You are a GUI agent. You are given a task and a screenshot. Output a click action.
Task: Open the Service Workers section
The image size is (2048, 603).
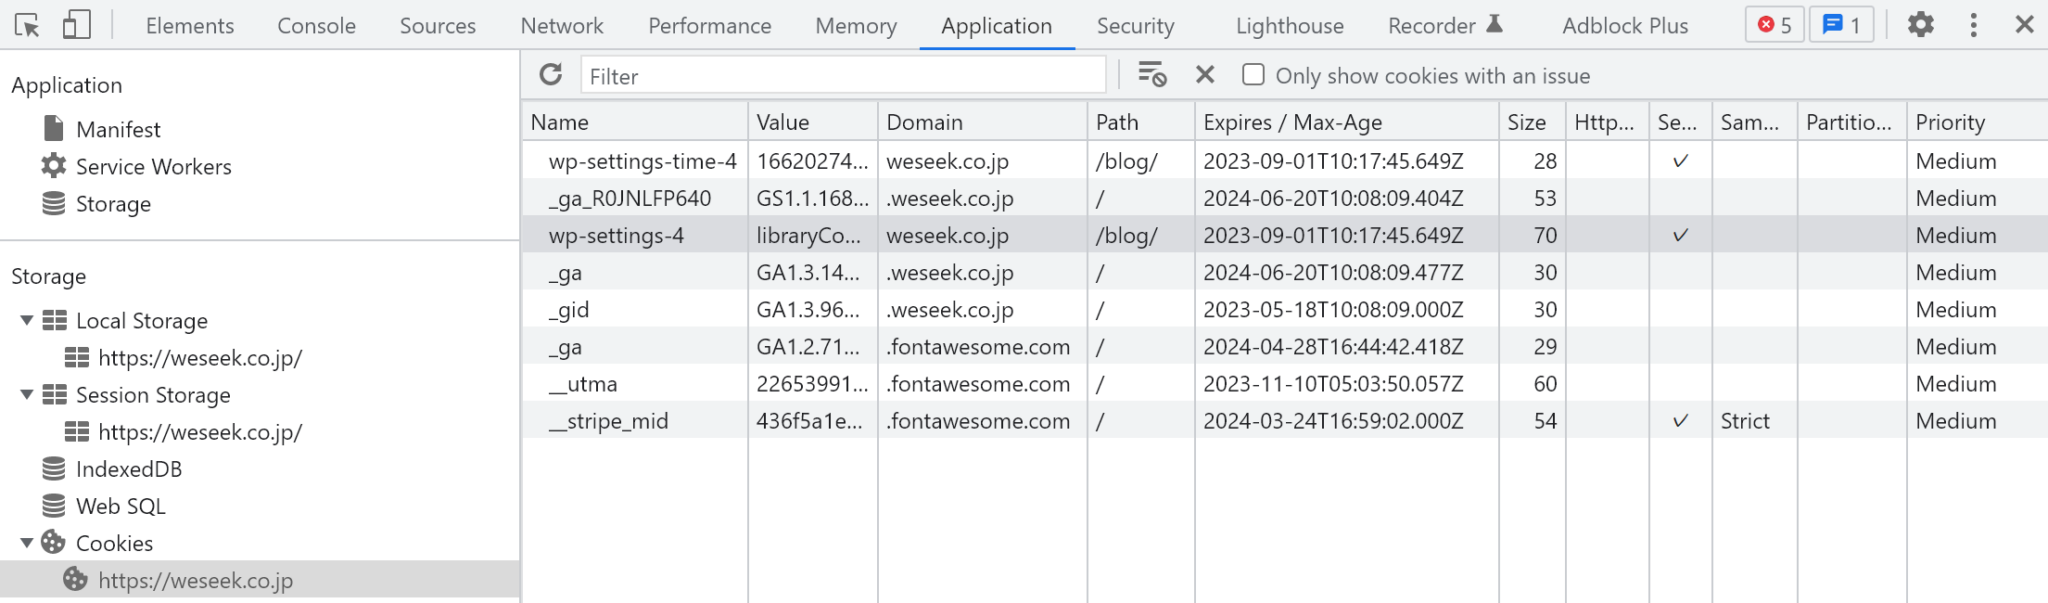[x=153, y=167]
